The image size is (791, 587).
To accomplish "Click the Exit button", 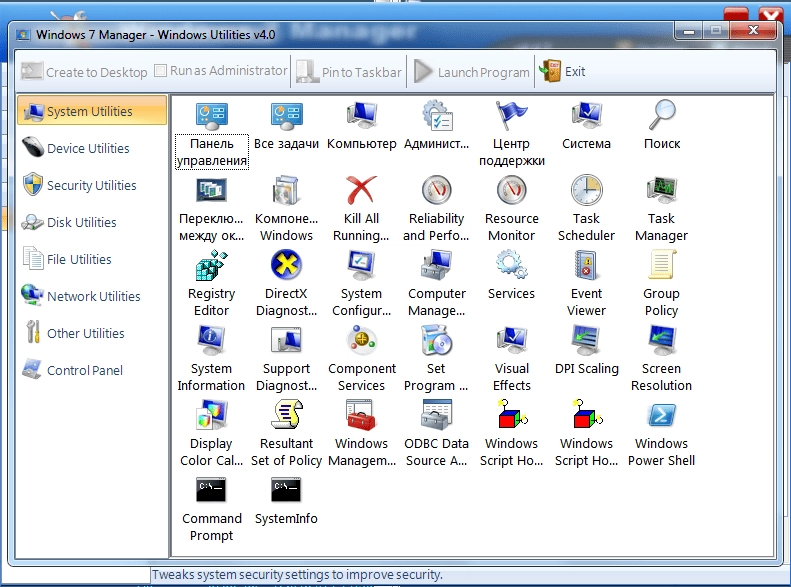I will click(562, 72).
